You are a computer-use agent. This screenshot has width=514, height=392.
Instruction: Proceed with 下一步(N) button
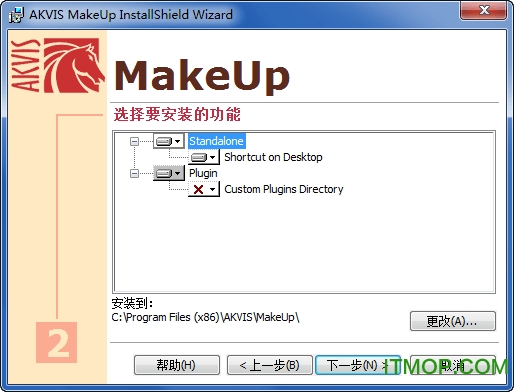pyautogui.click(x=358, y=365)
